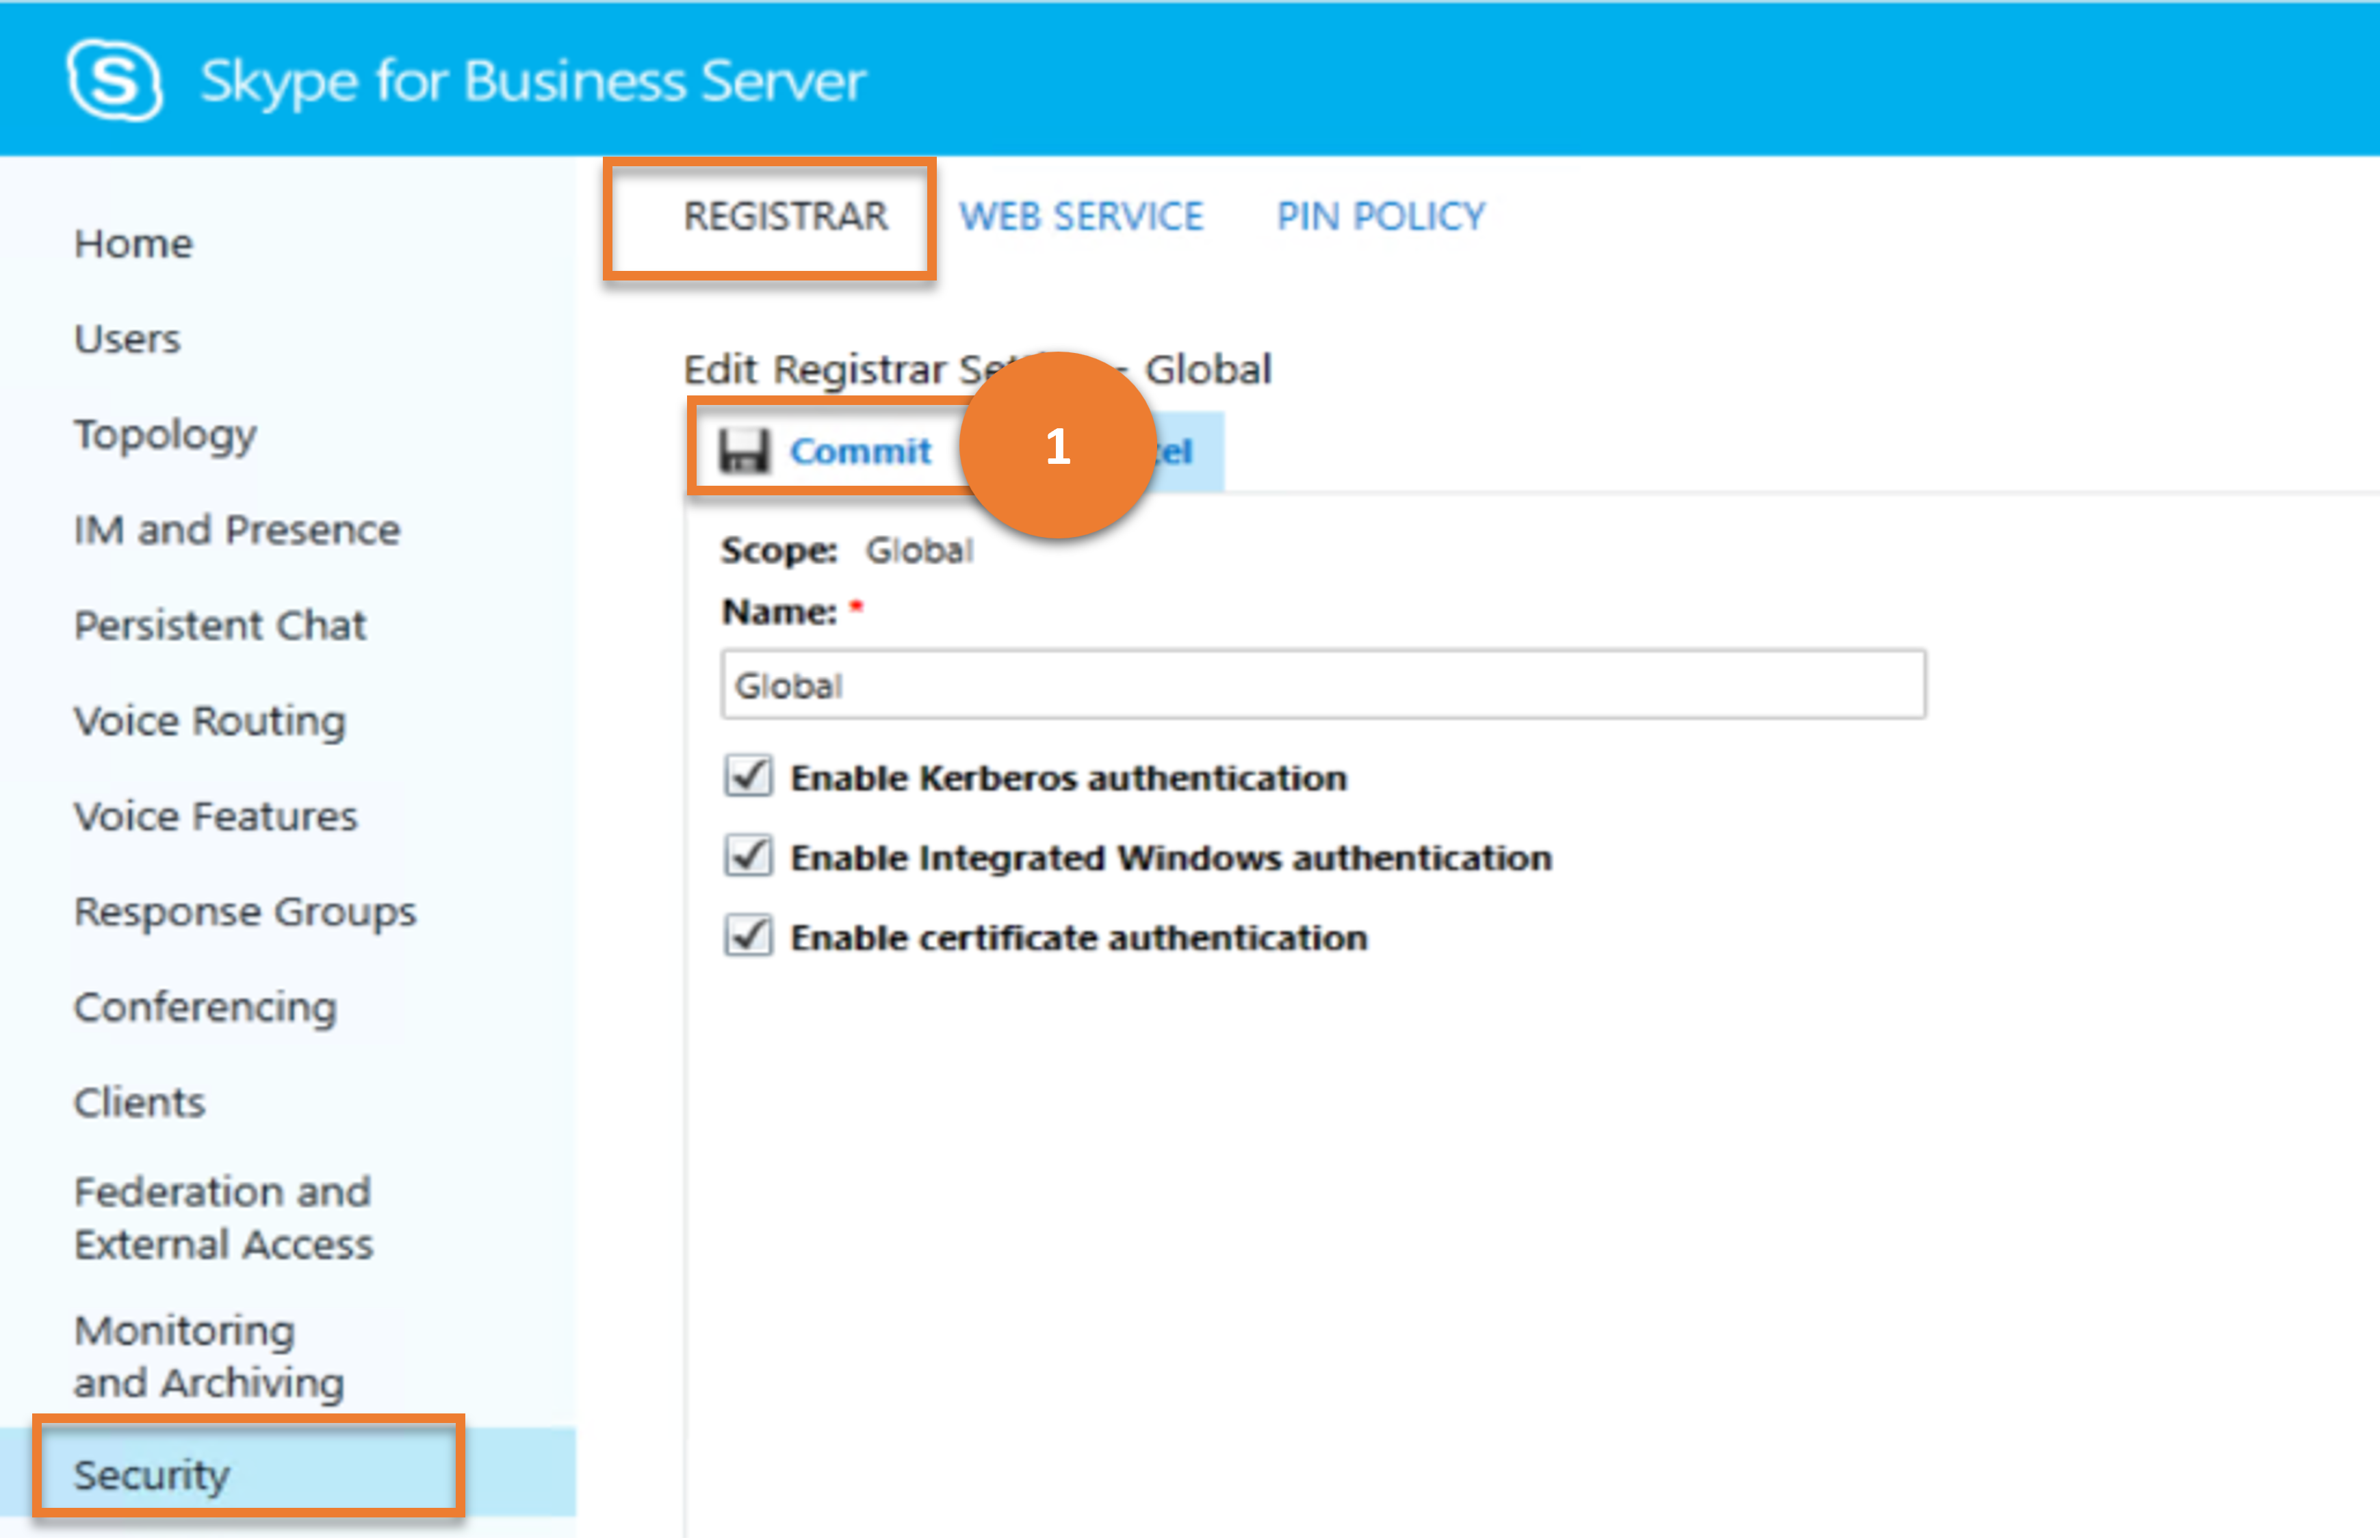Toggle Enable Integrated Windows authentication checkbox

748,856
